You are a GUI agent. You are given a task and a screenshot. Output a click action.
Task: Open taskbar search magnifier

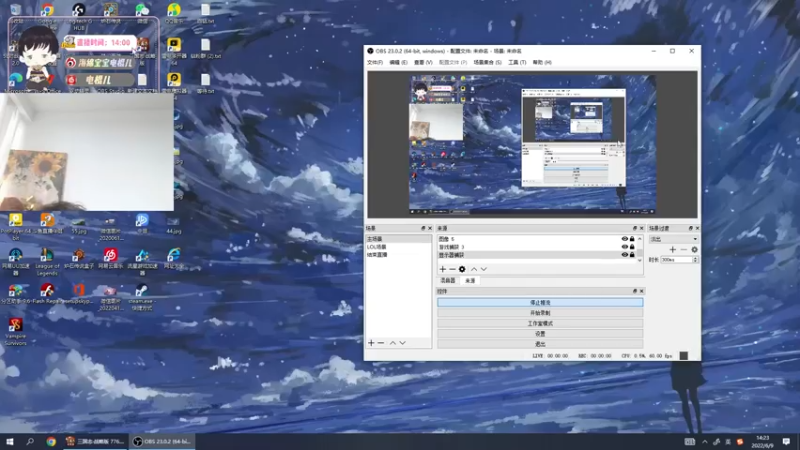30,441
